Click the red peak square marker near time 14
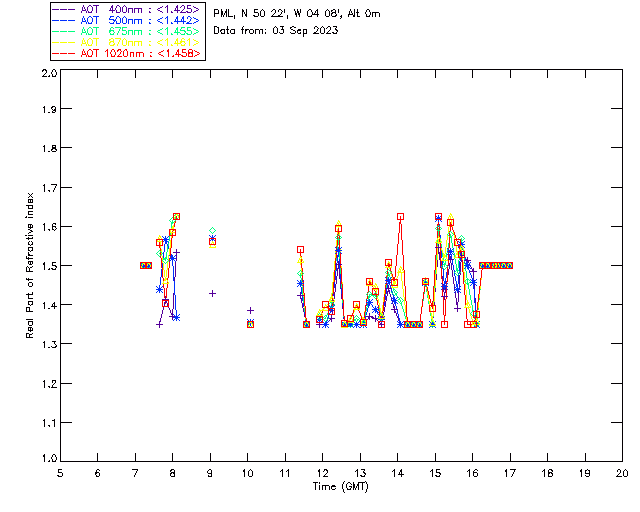This screenshot has width=640, height=512. point(400,216)
